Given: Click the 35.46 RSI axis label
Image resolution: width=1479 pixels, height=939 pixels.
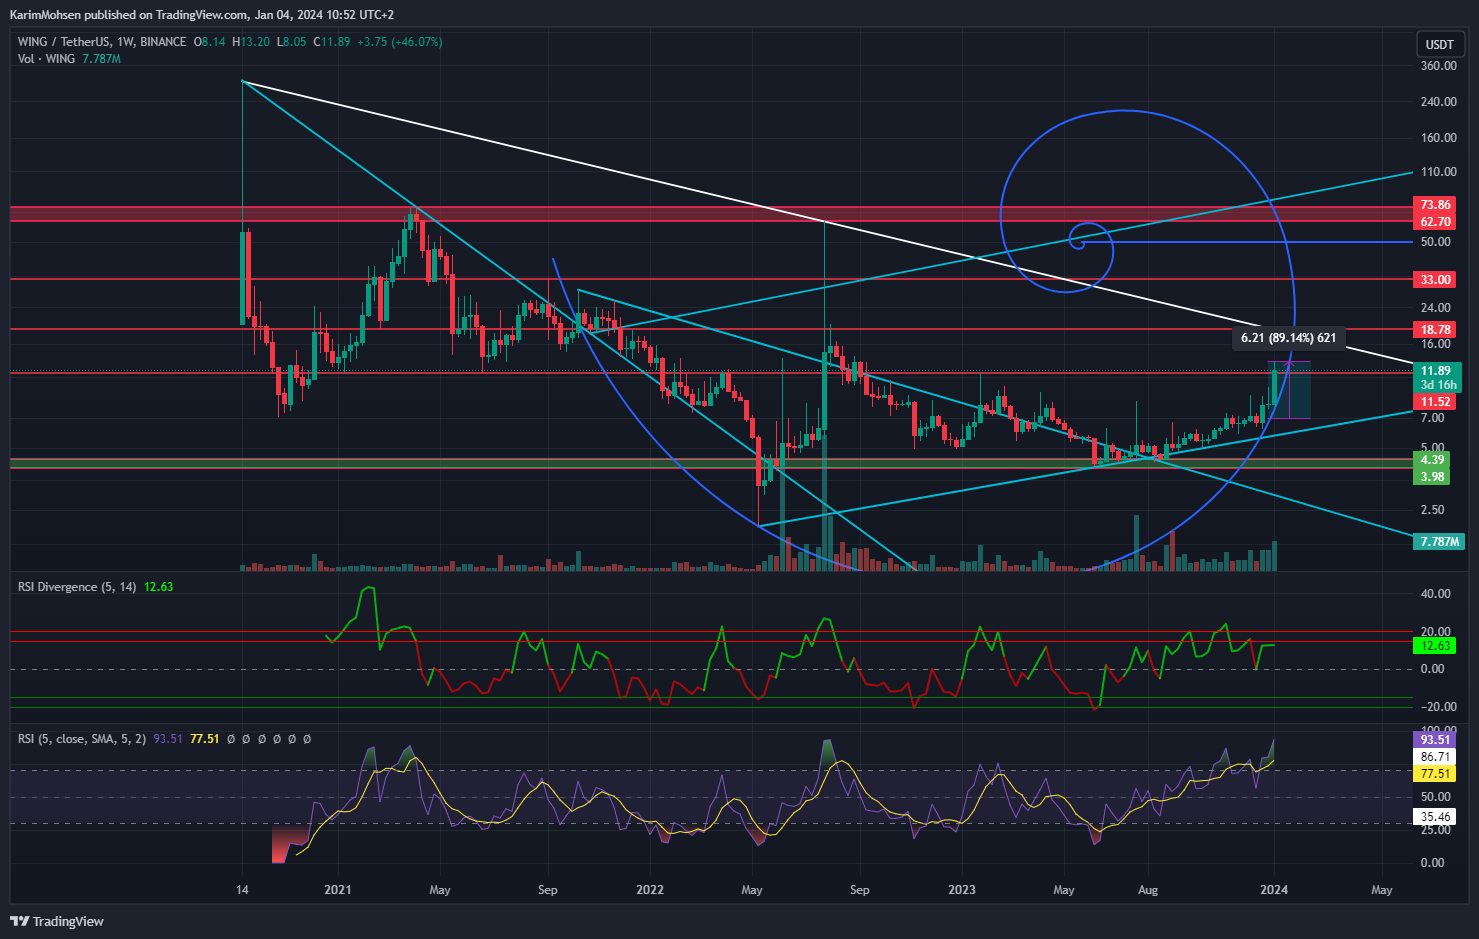Looking at the screenshot, I should (1435, 817).
